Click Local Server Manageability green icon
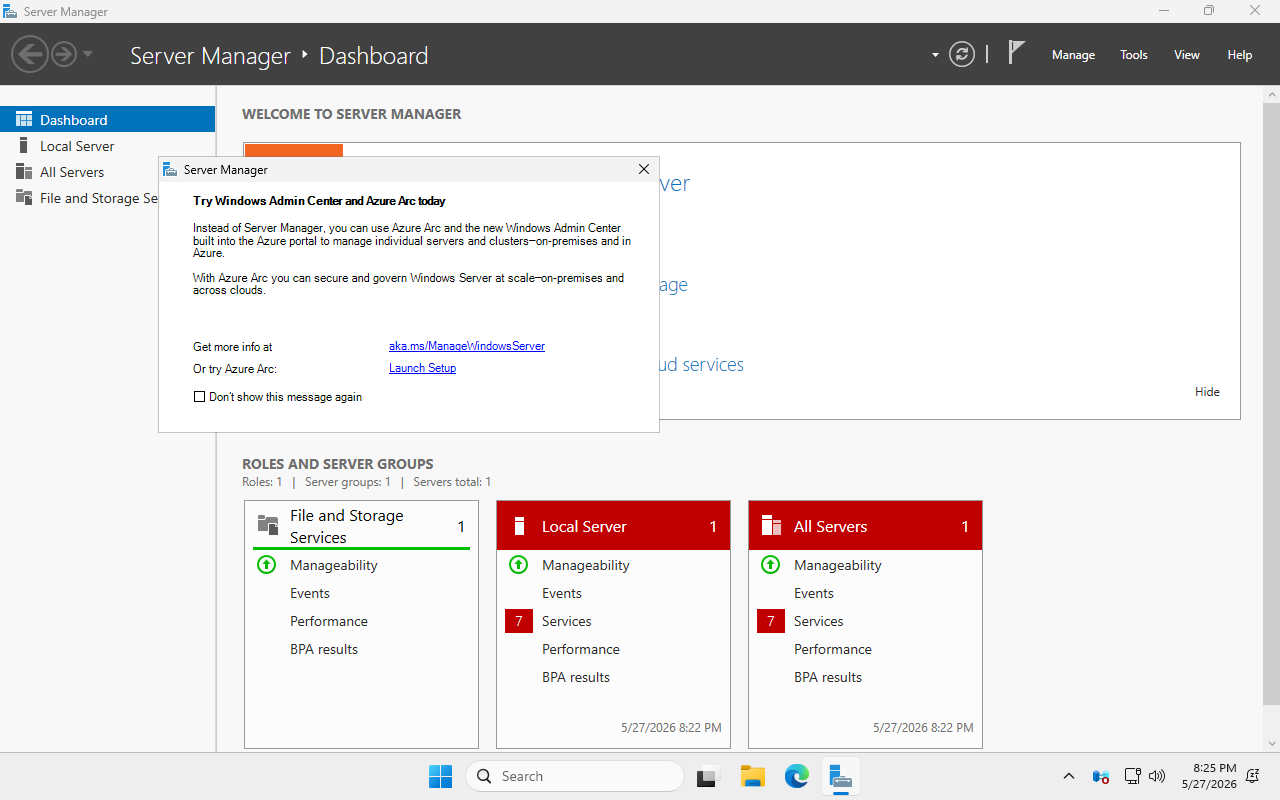Image resolution: width=1280 pixels, height=800 pixels. [x=518, y=564]
